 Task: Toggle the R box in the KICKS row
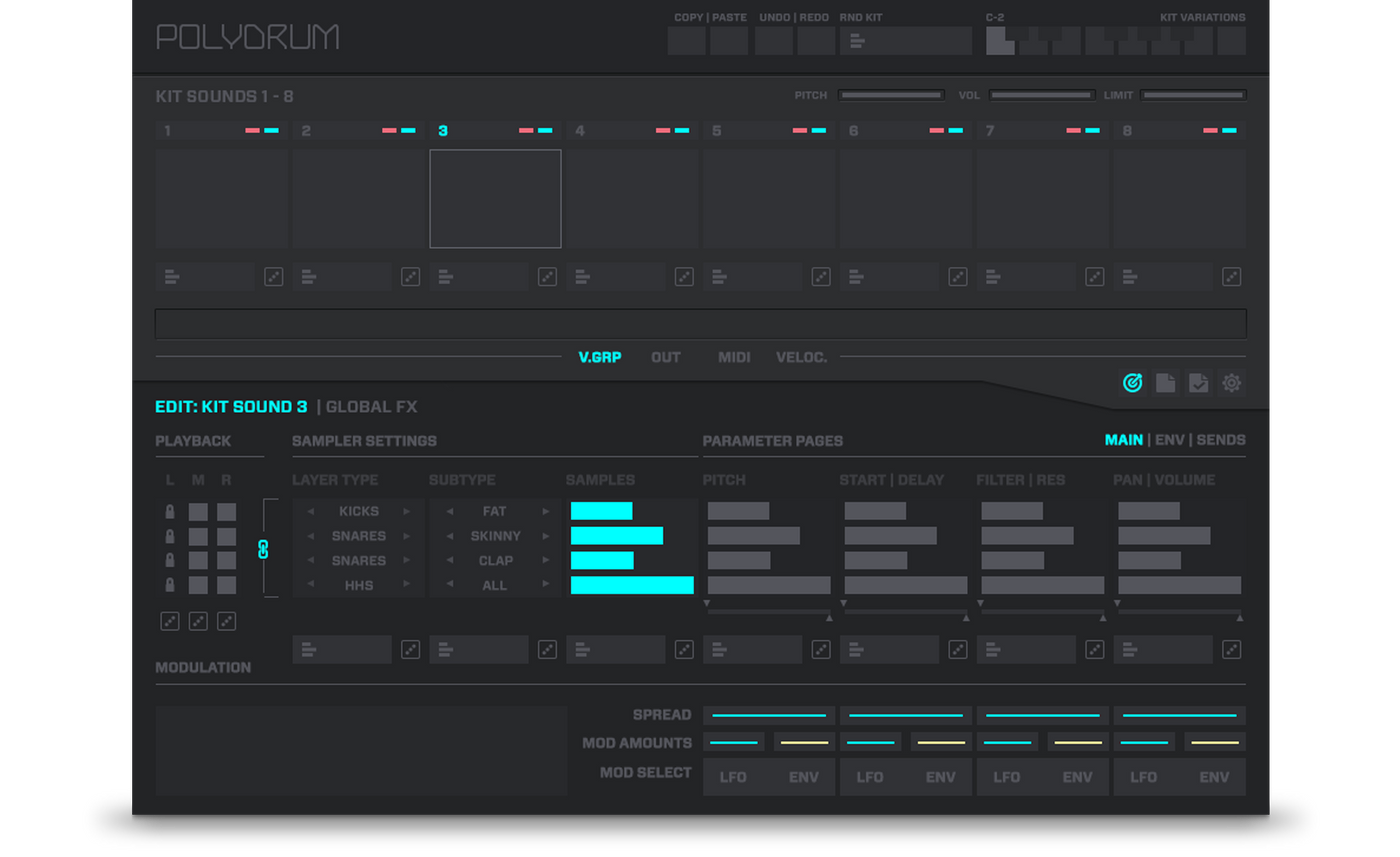[227, 512]
